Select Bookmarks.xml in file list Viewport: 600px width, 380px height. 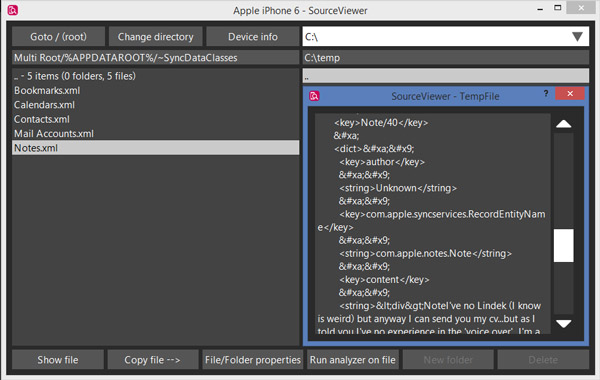pyautogui.click(x=155, y=90)
